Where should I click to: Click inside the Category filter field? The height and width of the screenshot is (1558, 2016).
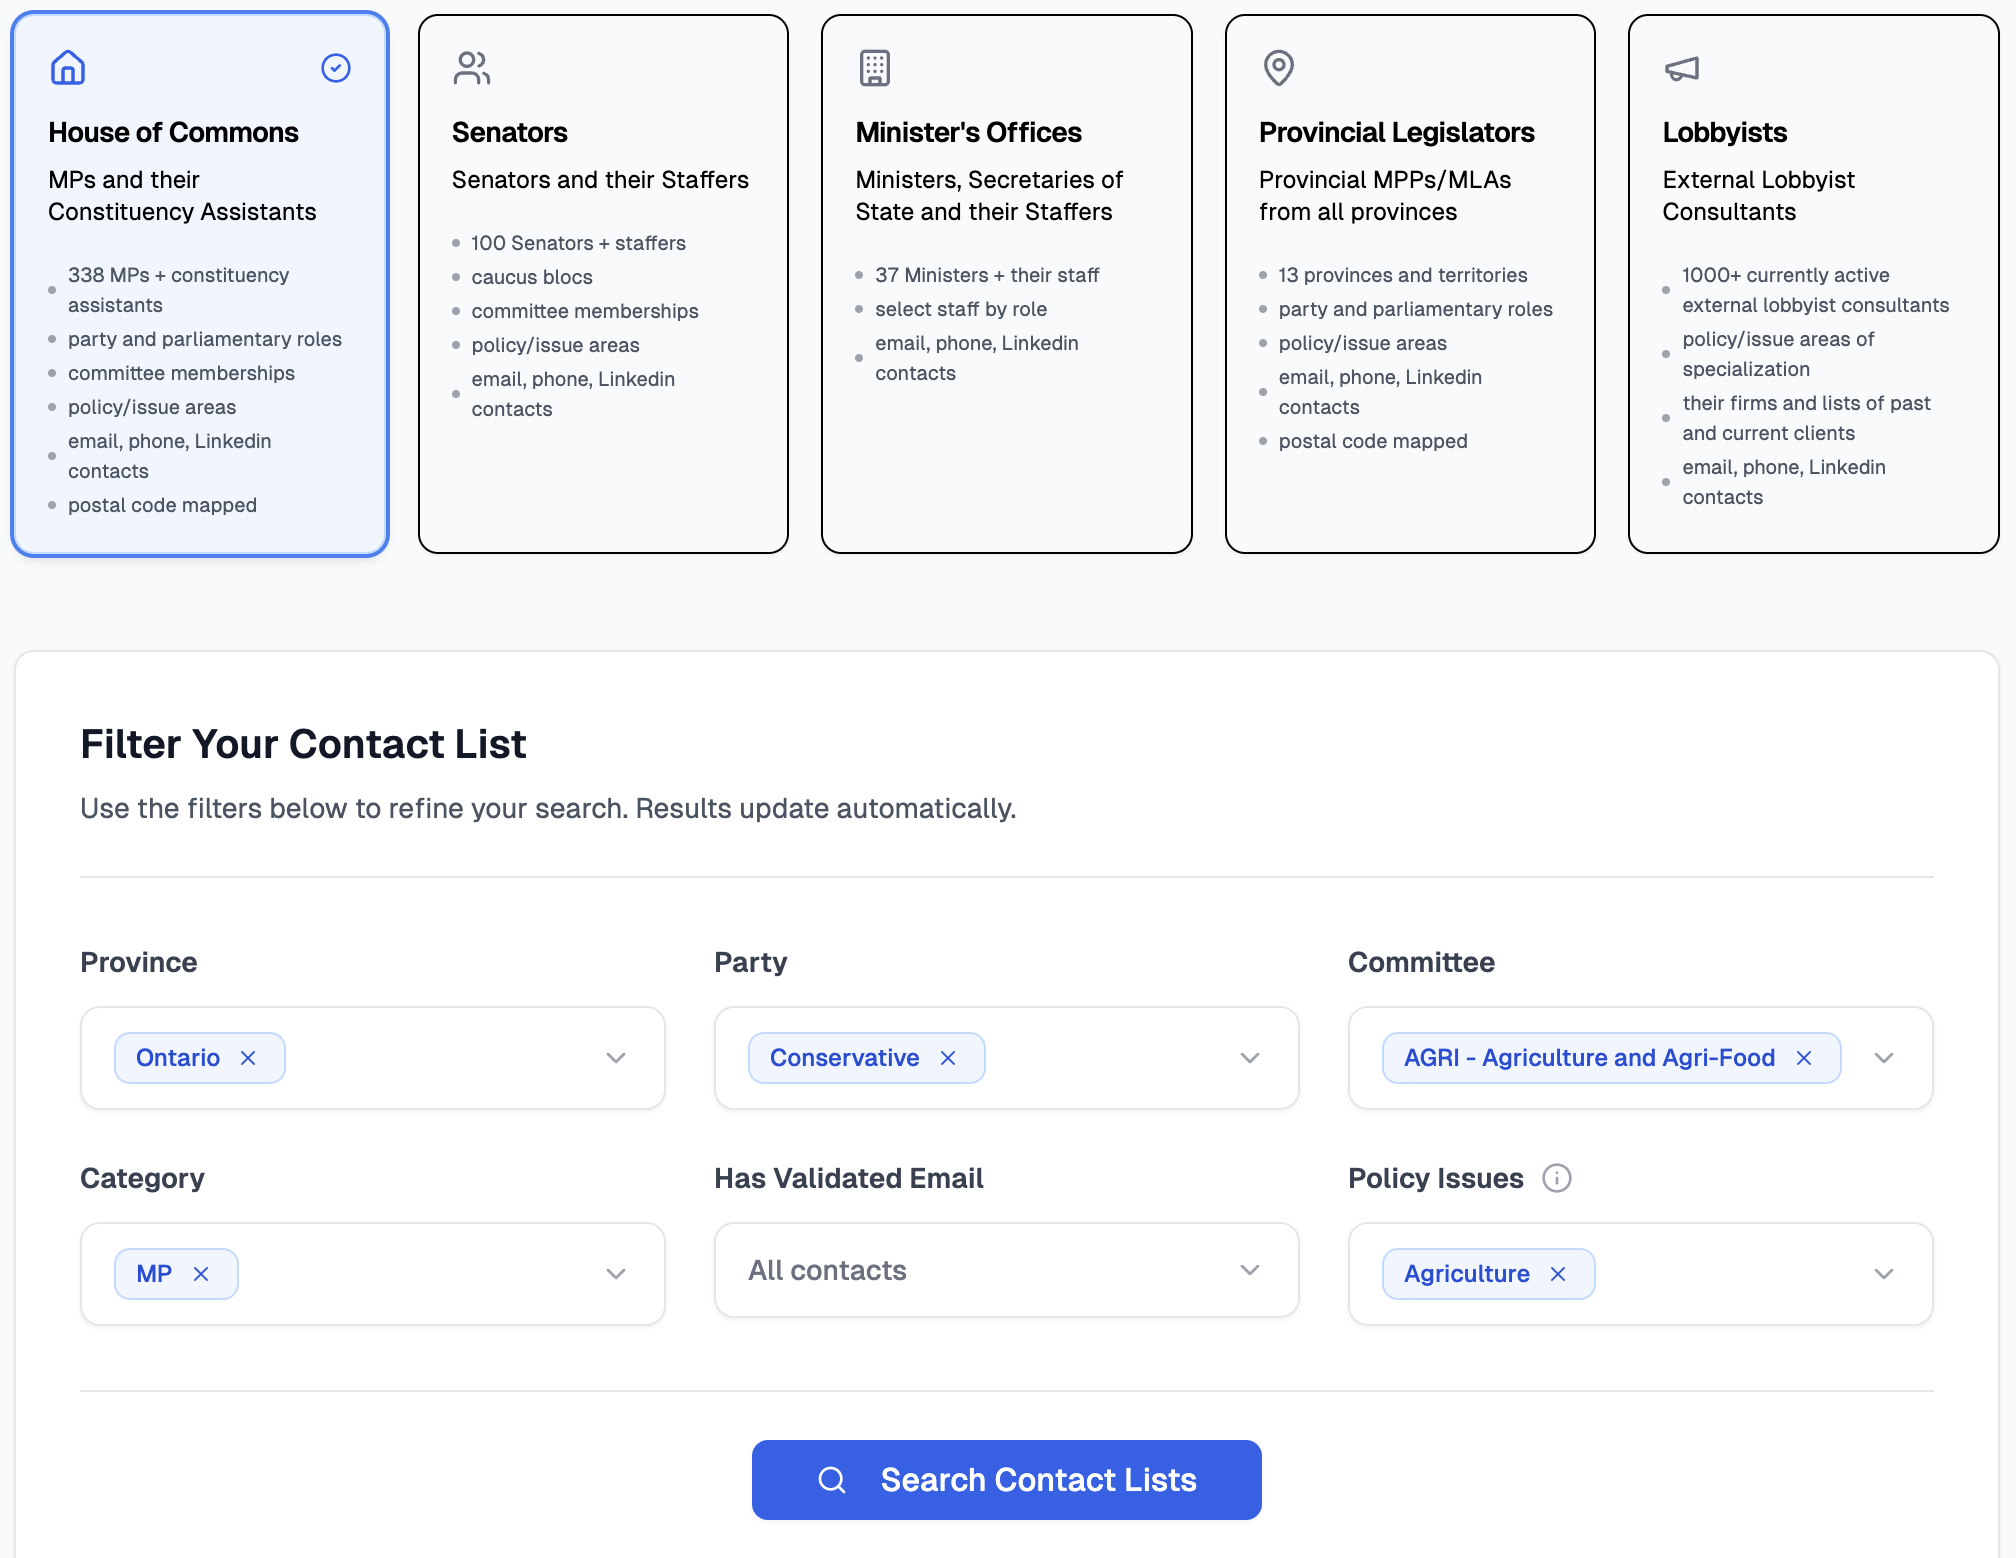pyautogui.click(x=420, y=1274)
